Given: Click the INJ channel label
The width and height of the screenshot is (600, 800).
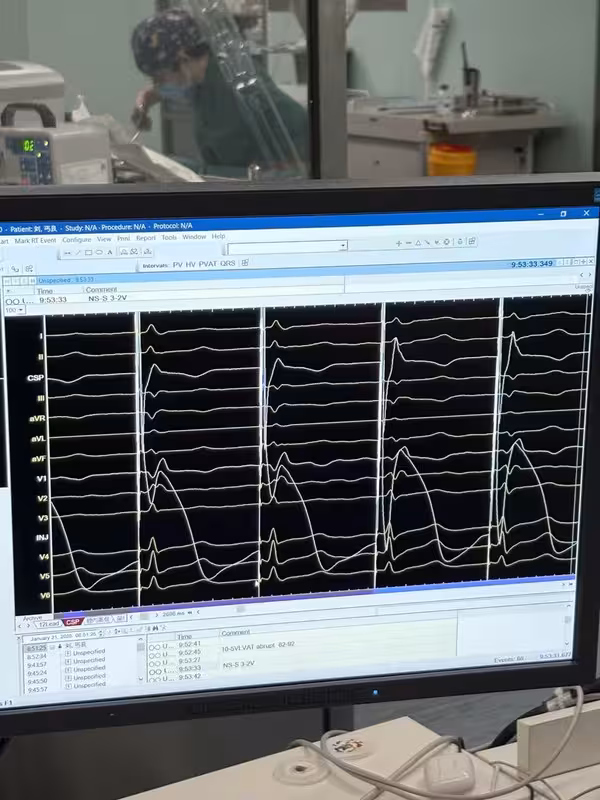Looking at the screenshot, I should pyautogui.click(x=42, y=537).
